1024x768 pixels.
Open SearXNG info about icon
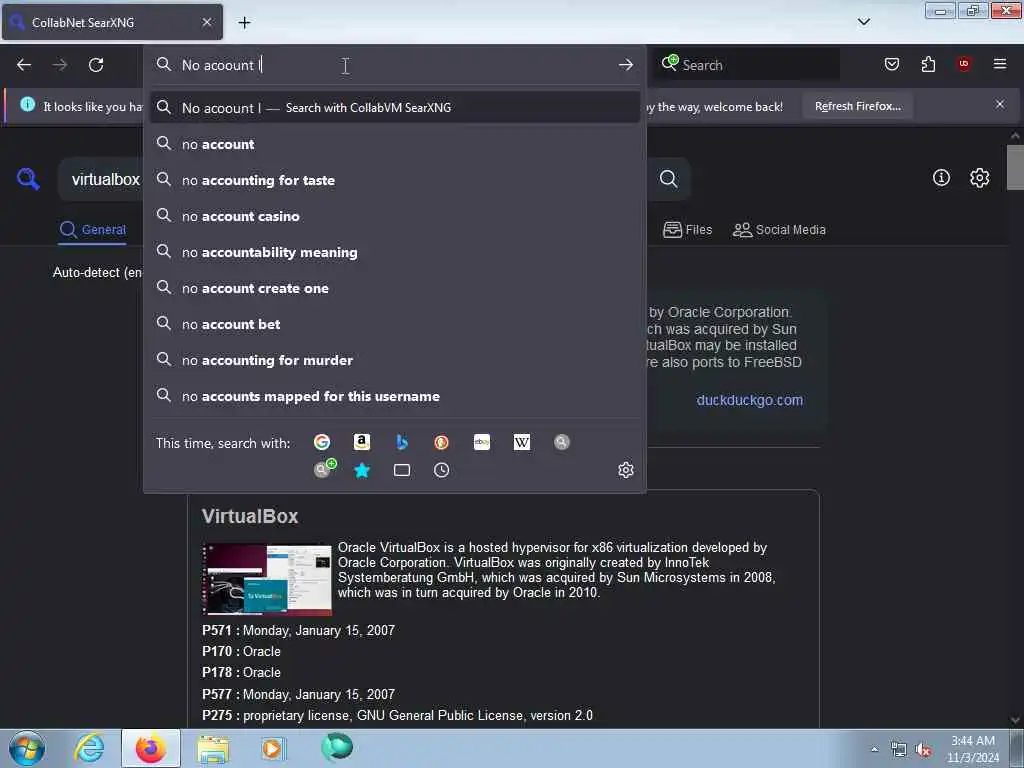[x=941, y=178]
